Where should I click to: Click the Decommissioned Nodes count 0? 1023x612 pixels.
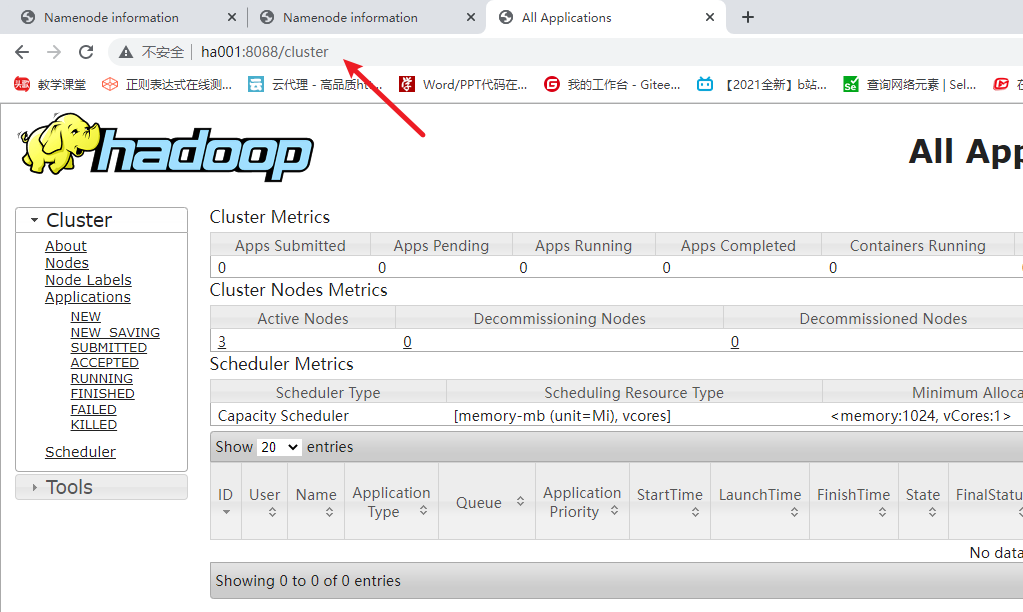735,342
